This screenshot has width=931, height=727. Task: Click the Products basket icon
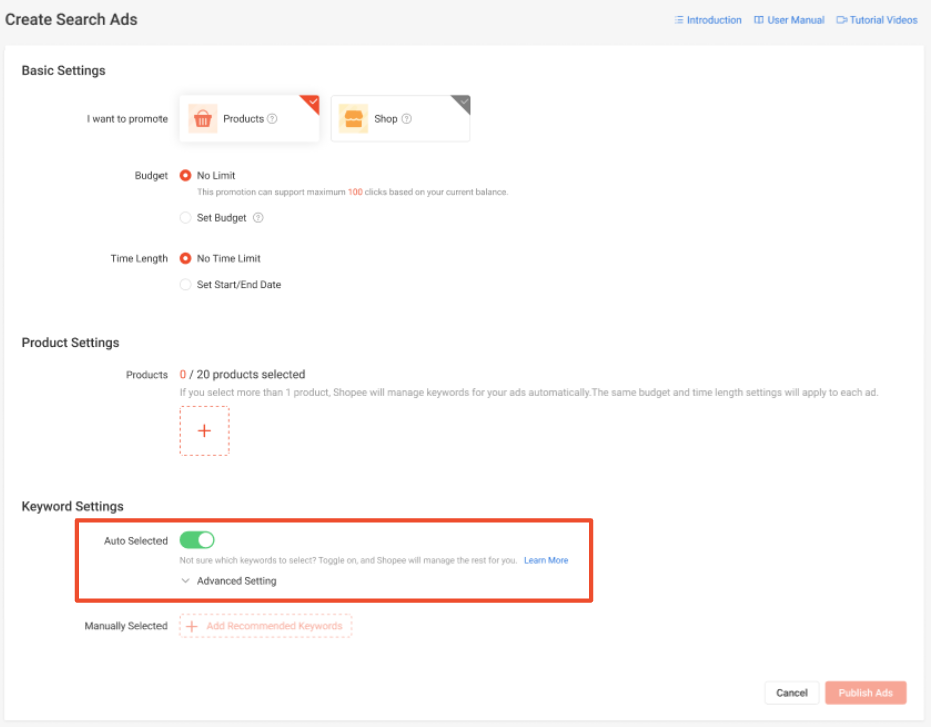(x=202, y=119)
